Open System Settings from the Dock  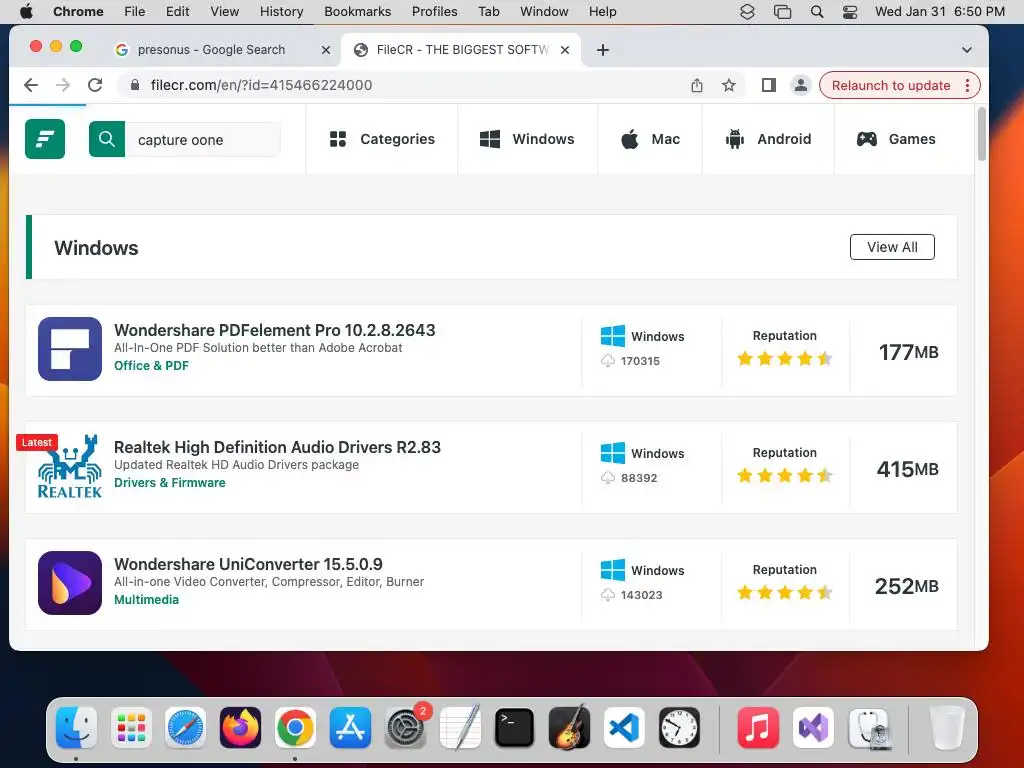click(406, 728)
